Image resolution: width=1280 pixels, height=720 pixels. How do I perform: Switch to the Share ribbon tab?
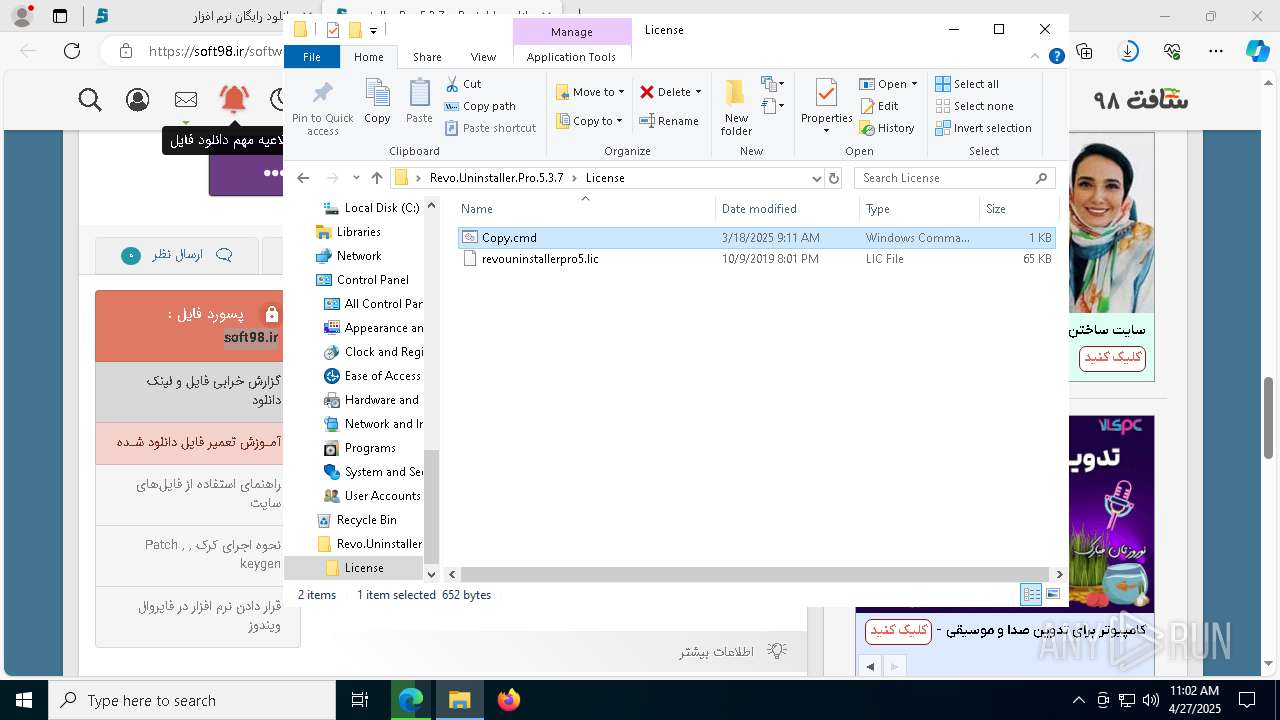(x=427, y=57)
